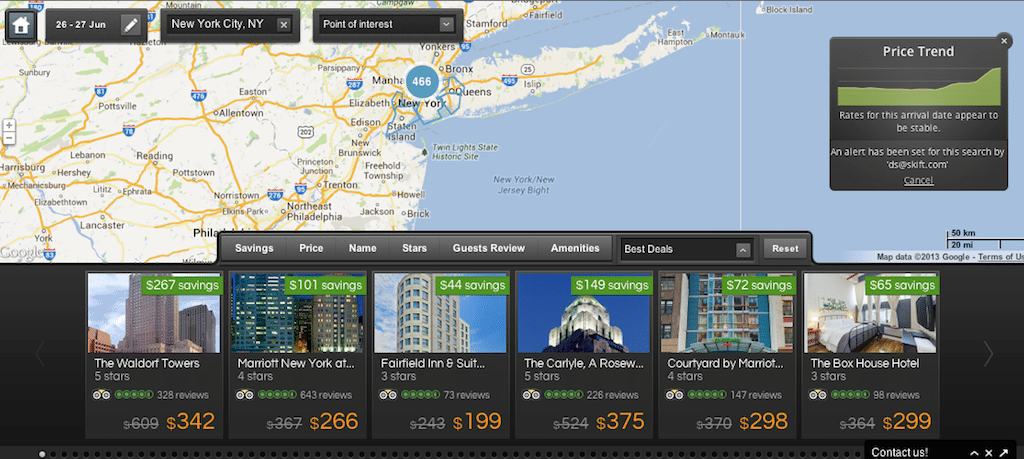This screenshot has width=1024, height=459.
Task: Reset all filters
Action: point(785,249)
